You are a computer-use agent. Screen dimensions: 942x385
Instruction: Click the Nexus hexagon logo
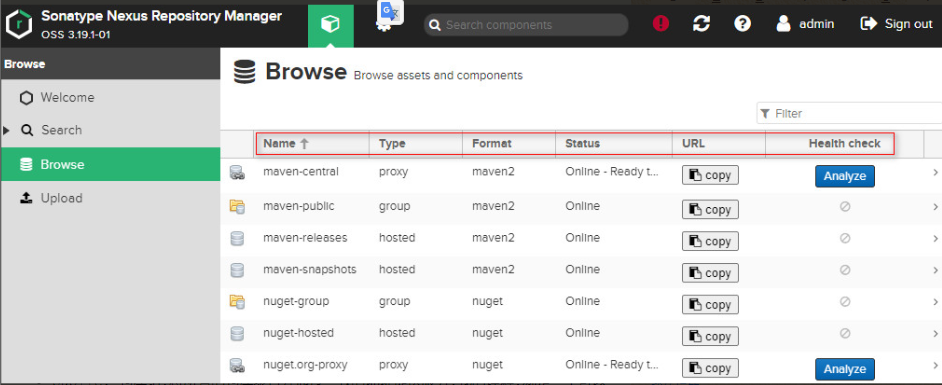coord(19,24)
